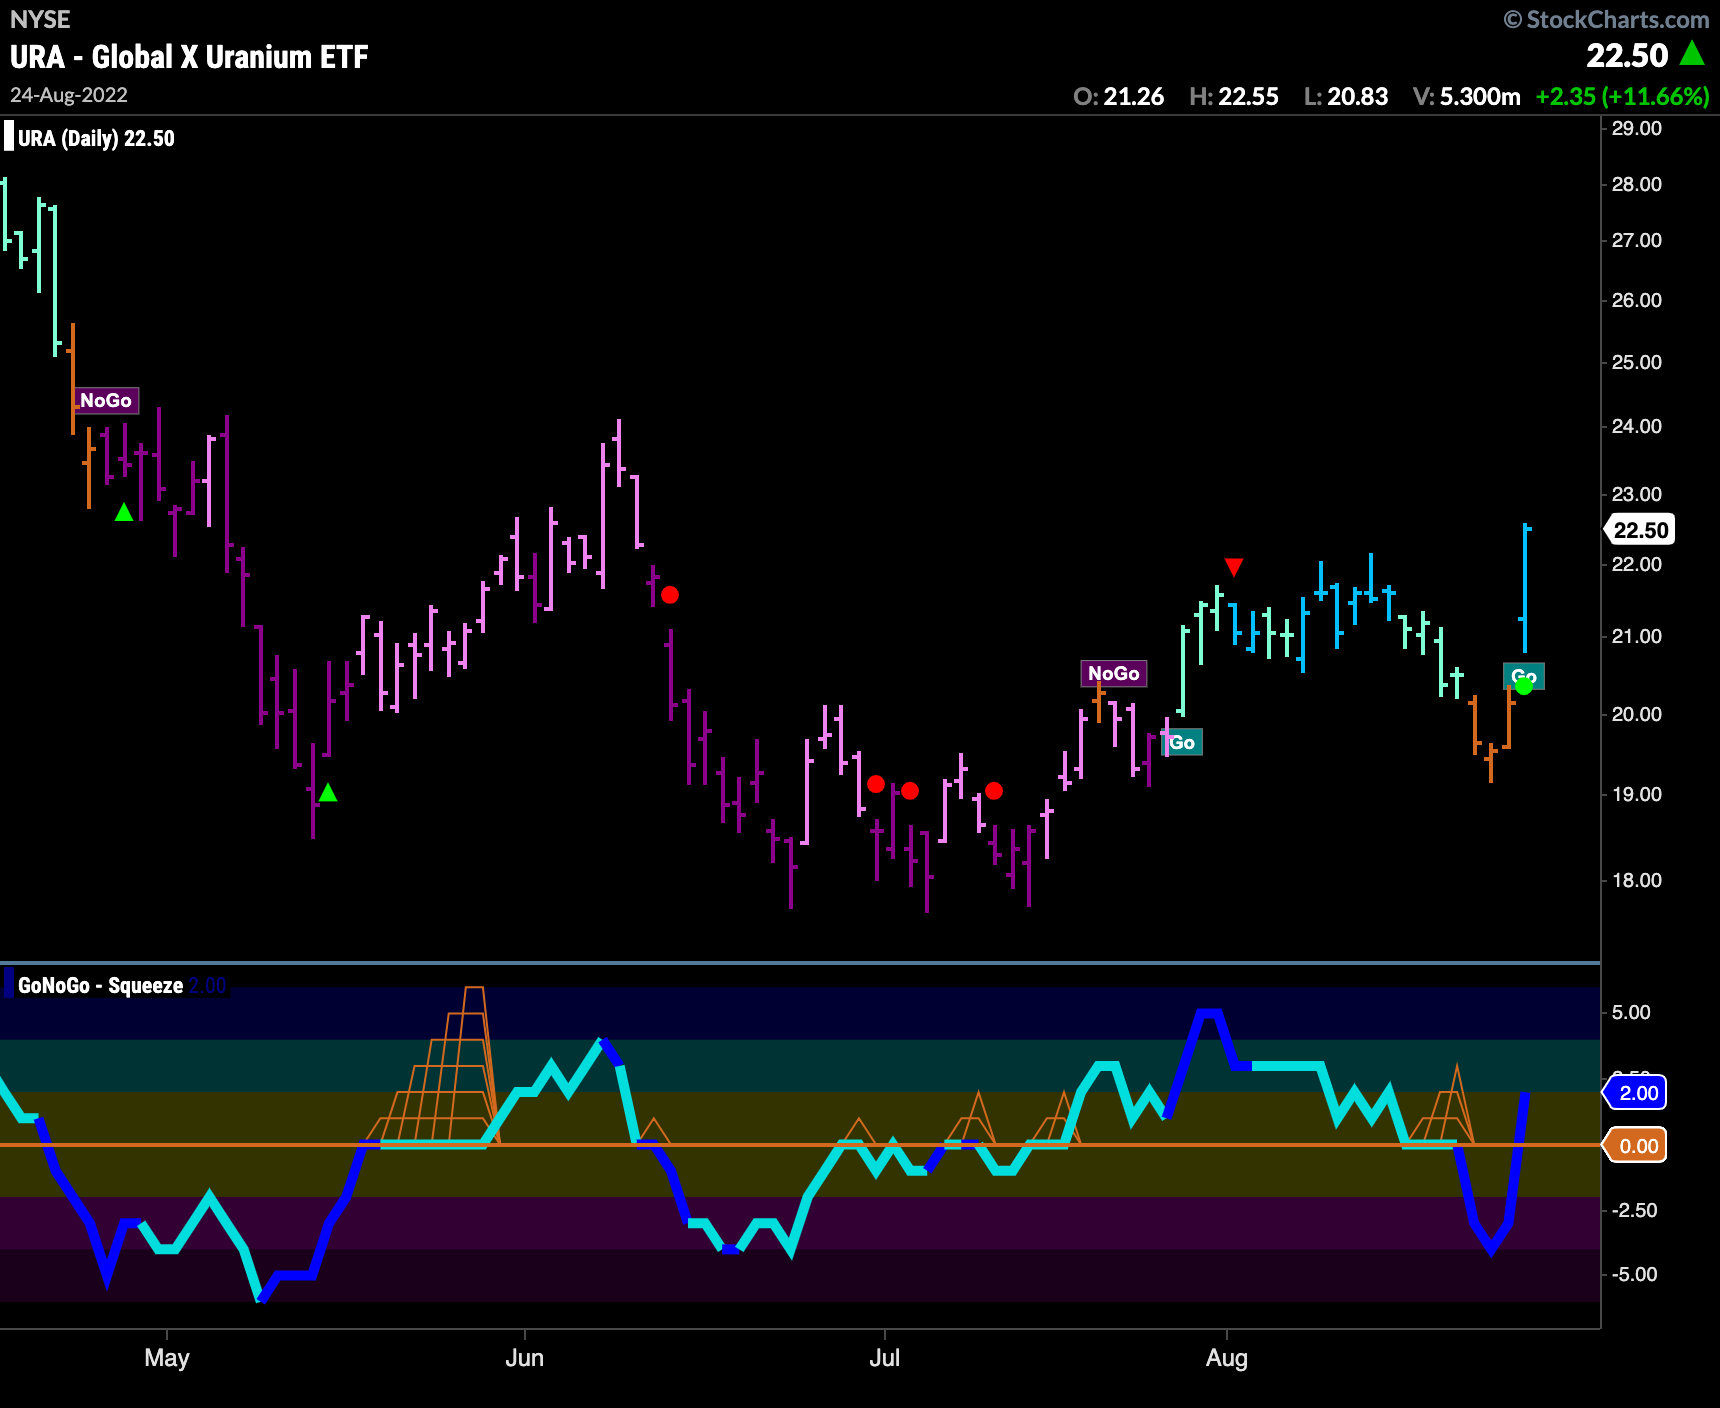
Task: Click the GoNoGo - Squeeze panel legend
Action: point(100,985)
